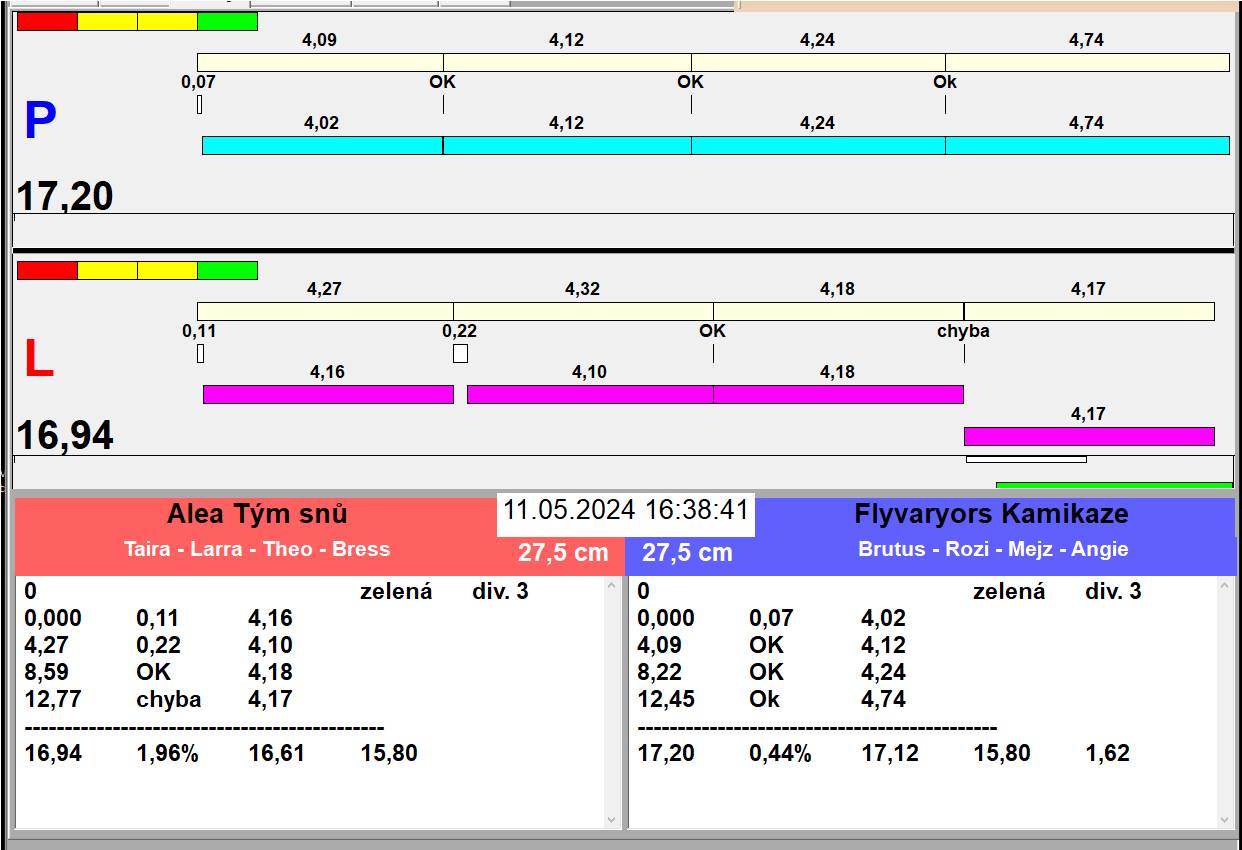Select the Alea Tým snů team header
The height and width of the screenshot is (850, 1242).
click(x=257, y=515)
